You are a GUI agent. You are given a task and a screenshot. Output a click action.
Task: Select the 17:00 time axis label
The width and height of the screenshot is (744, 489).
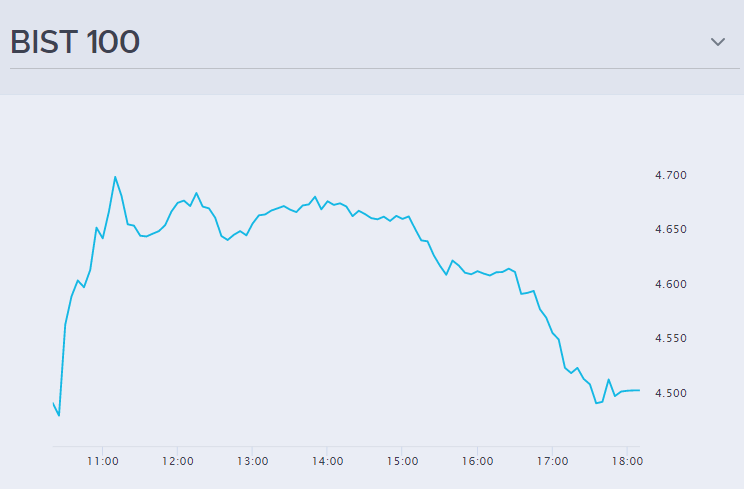pos(552,461)
